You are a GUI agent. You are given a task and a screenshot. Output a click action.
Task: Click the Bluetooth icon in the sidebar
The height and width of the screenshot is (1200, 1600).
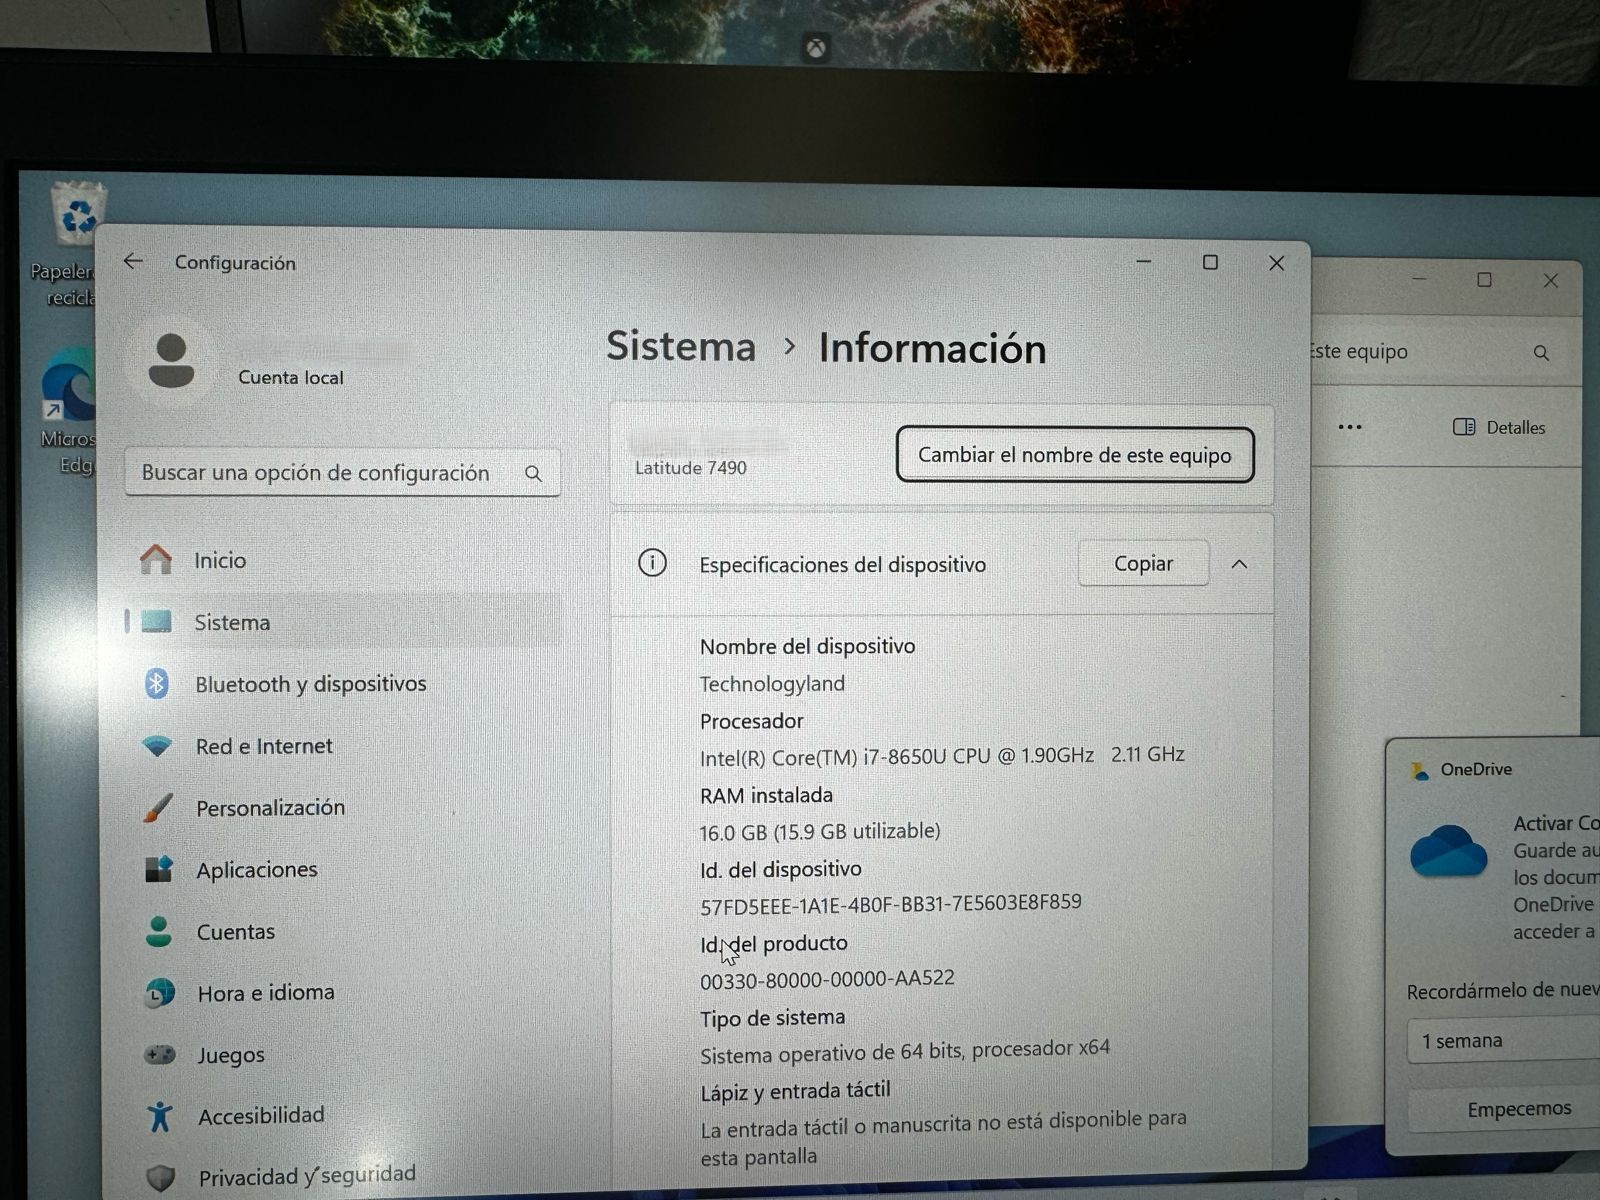pyautogui.click(x=157, y=683)
